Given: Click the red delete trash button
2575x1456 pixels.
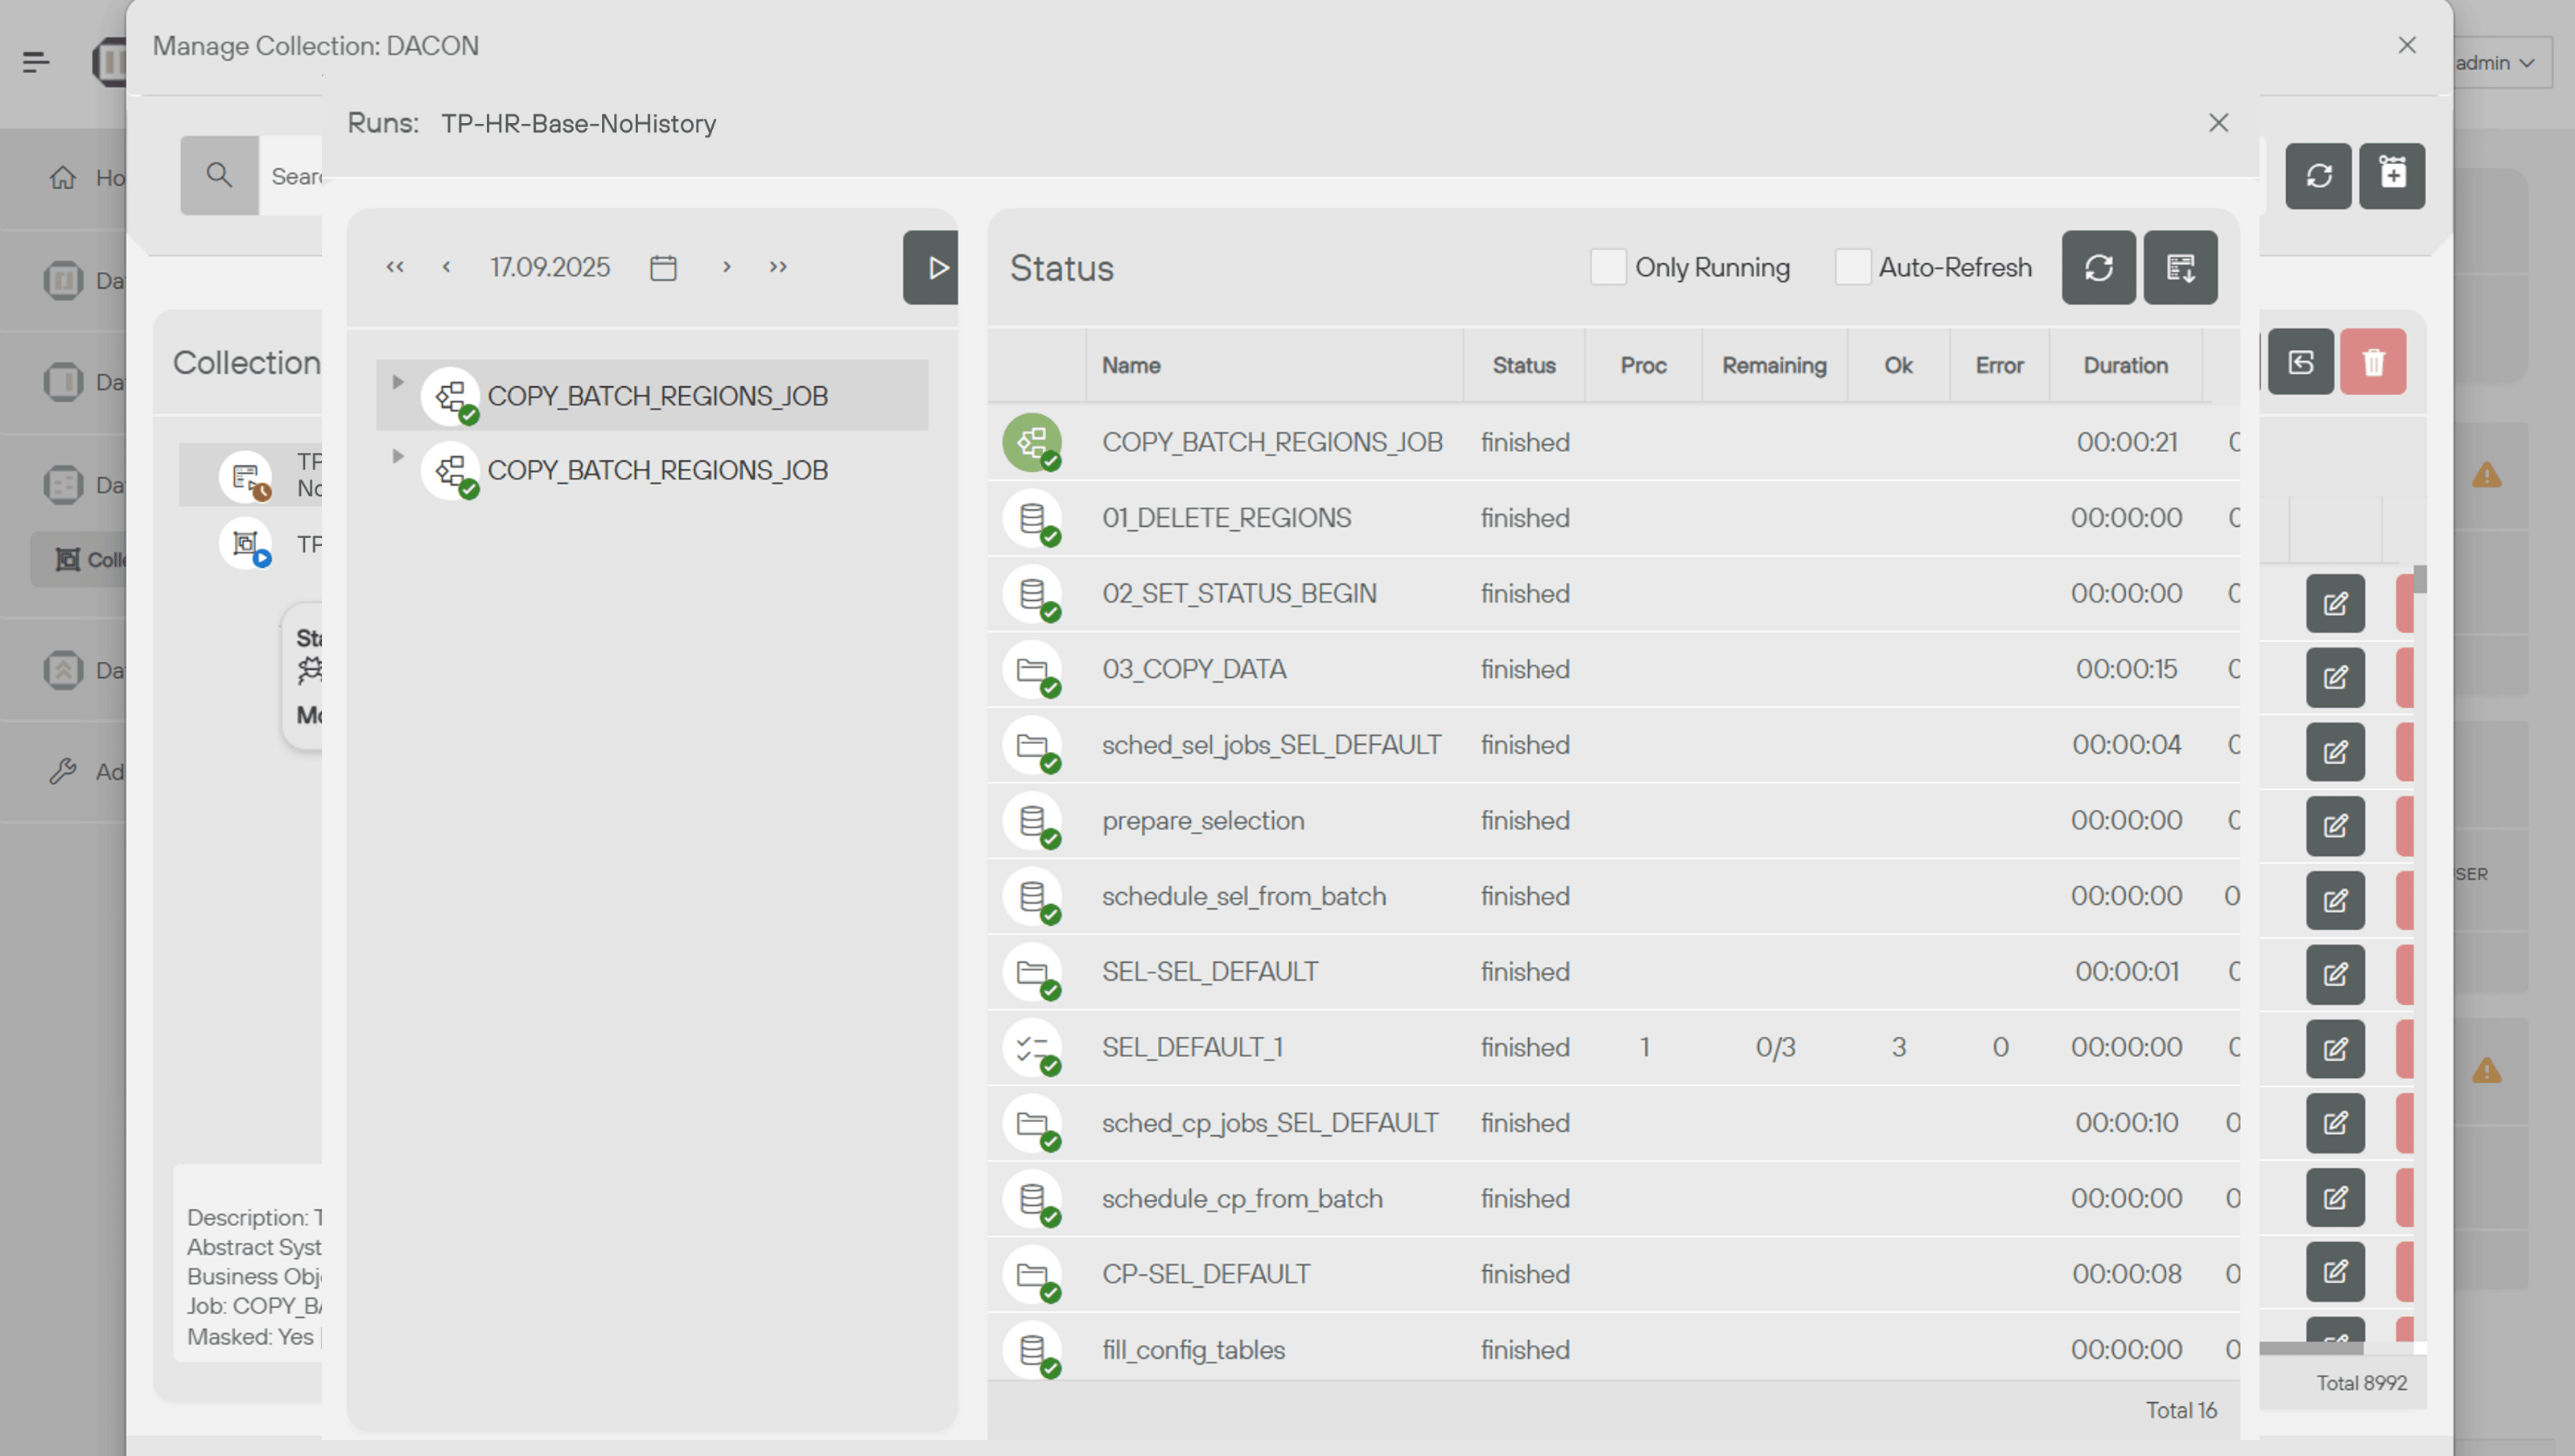Looking at the screenshot, I should [2372, 362].
